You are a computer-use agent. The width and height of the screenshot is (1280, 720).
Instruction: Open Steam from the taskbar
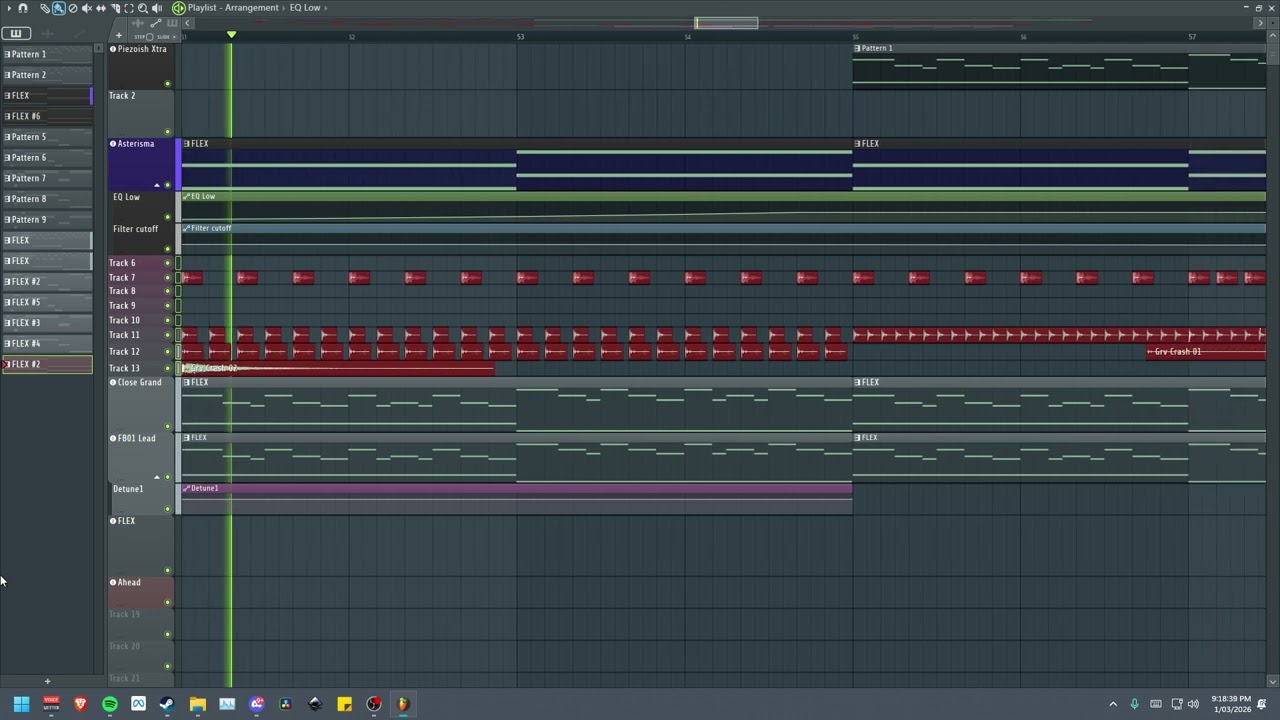click(167, 704)
